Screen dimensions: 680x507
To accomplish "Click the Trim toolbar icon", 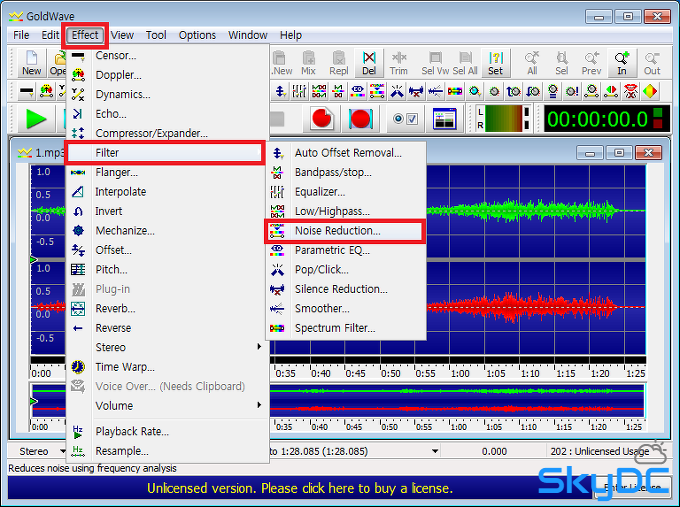I will tap(399, 63).
